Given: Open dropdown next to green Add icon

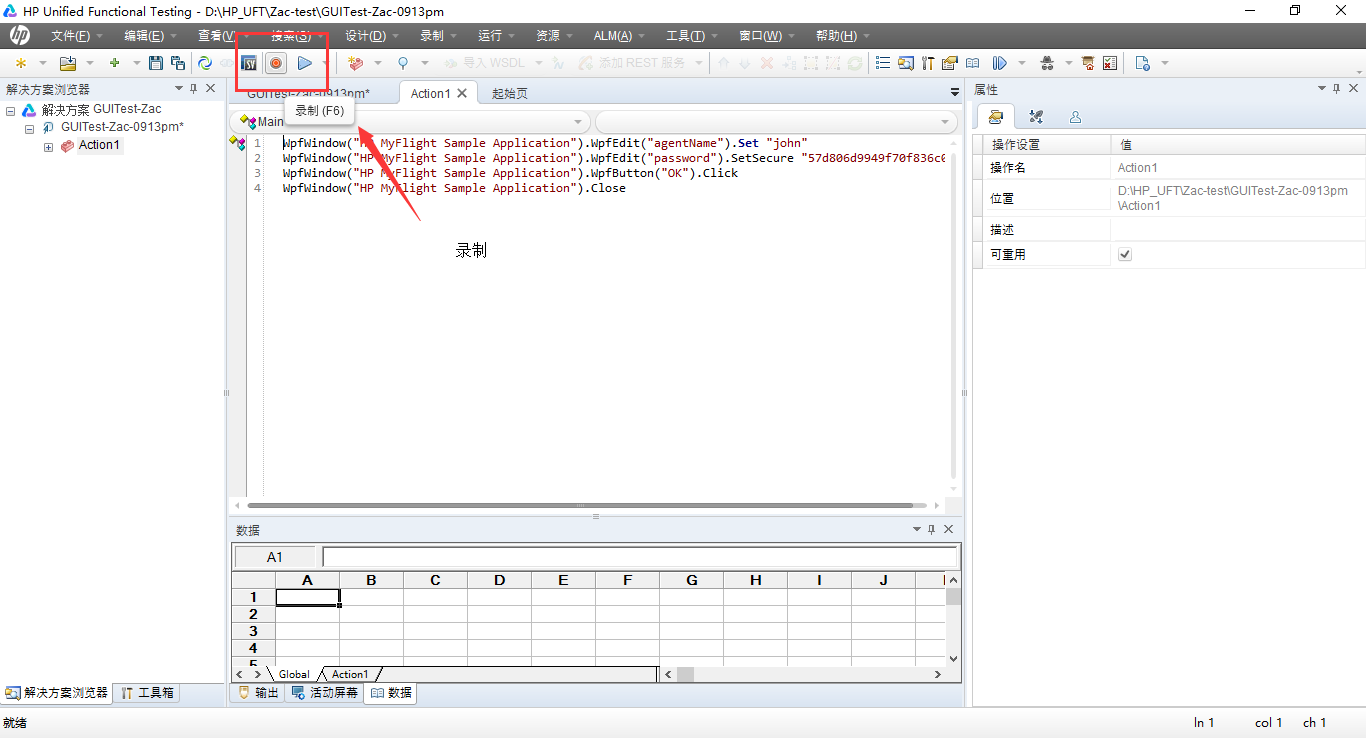Looking at the screenshot, I should click(x=136, y=63).
